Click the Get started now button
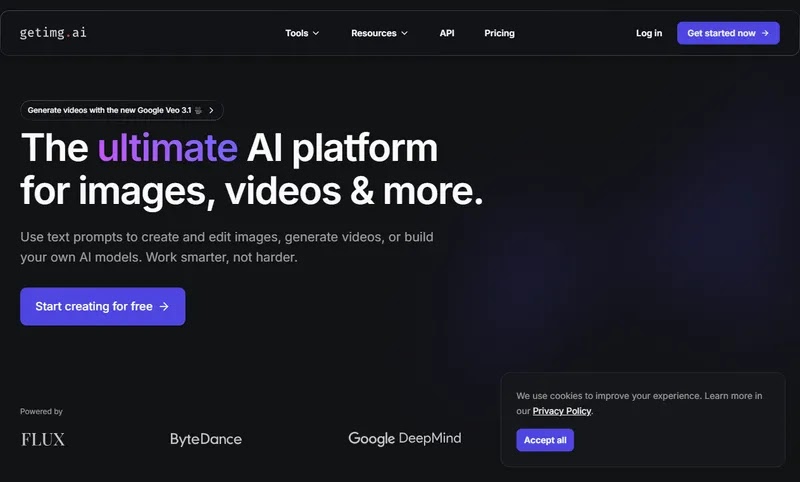The image size is (800, 482). click(728, 33)
